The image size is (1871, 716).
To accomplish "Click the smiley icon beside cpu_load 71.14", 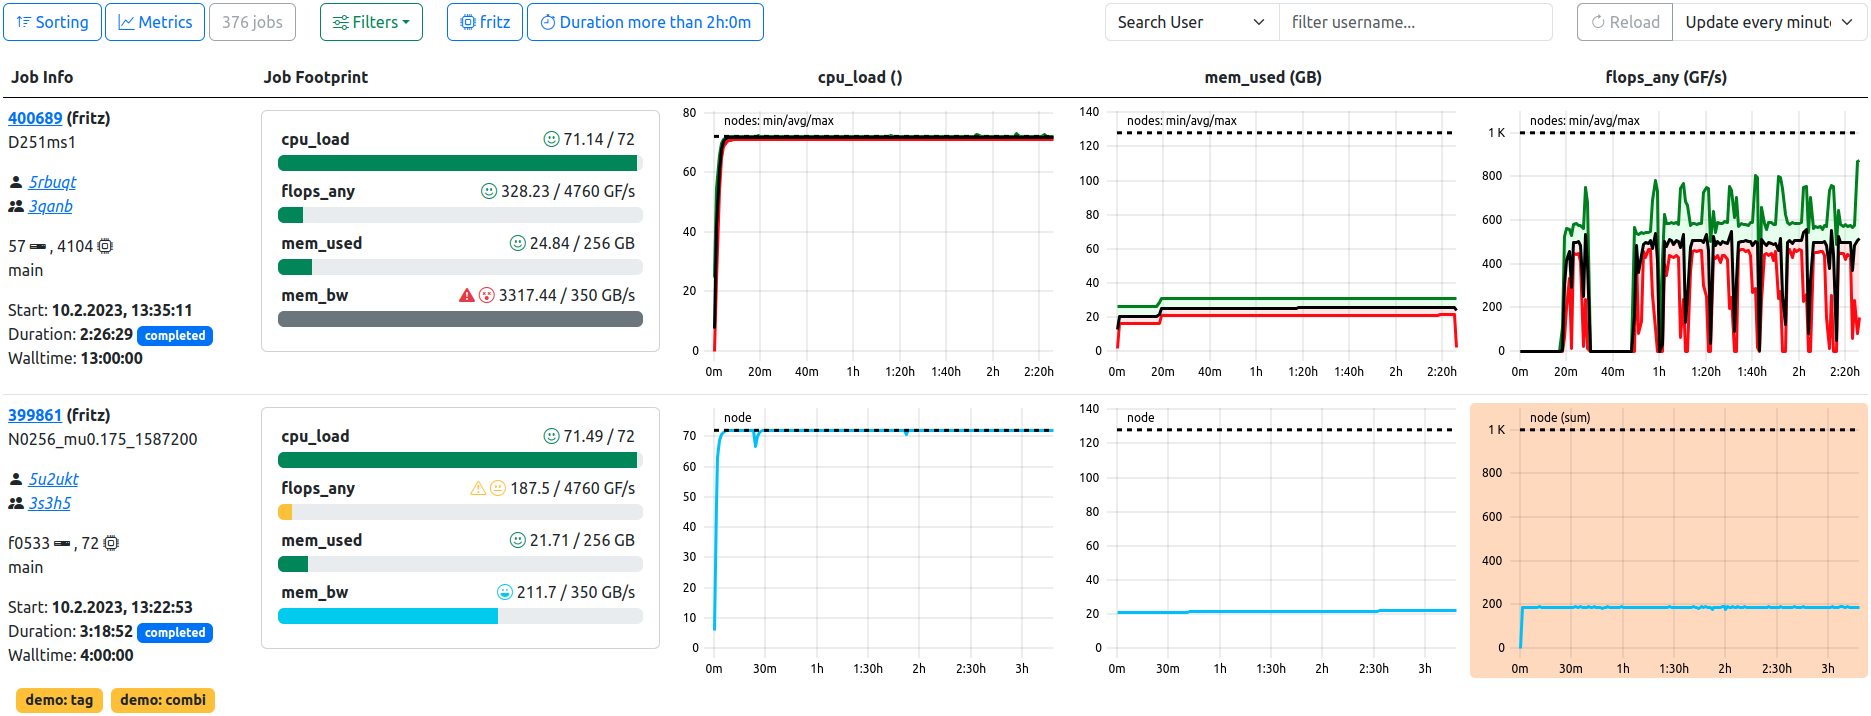I will pos(551,139).
